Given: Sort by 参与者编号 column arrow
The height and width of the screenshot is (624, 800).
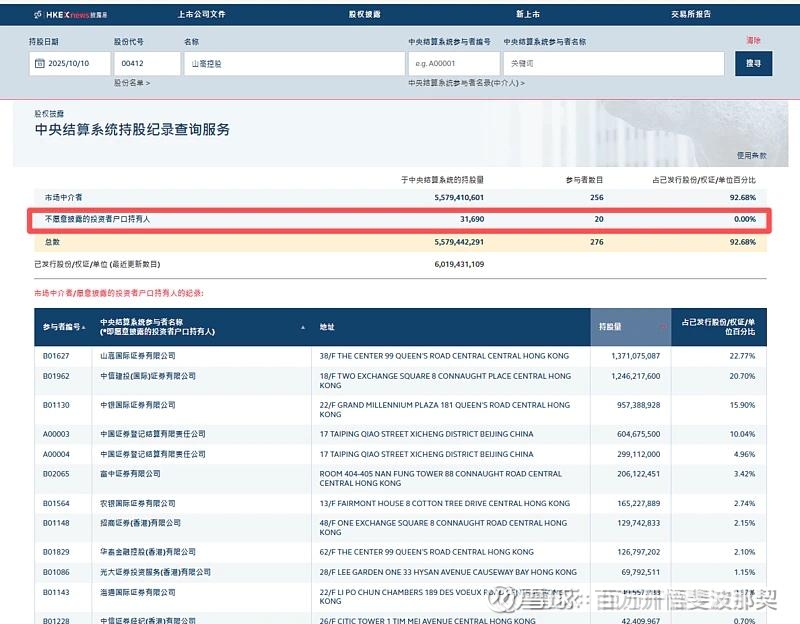Looking at the screenshot, I should click(x=84, y=327).
